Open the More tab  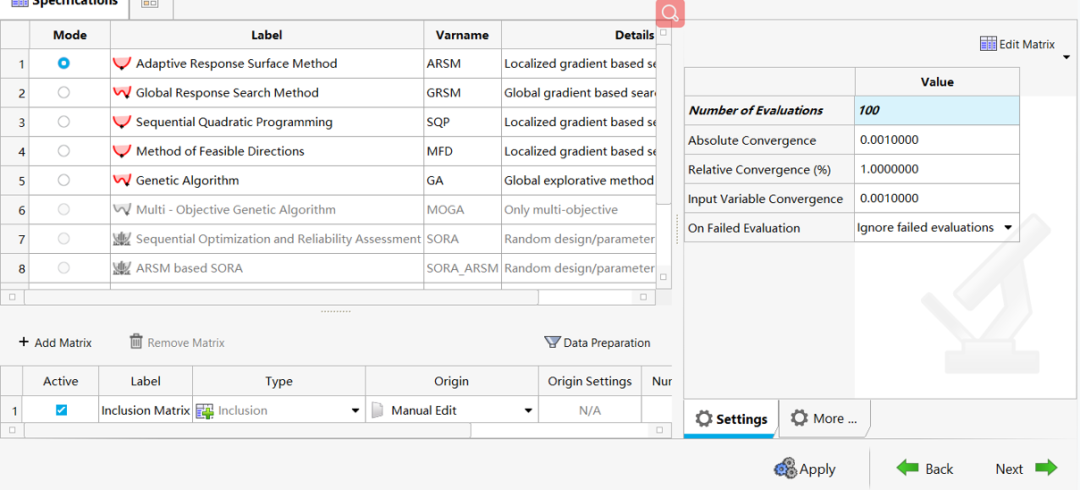coord(824,418)
